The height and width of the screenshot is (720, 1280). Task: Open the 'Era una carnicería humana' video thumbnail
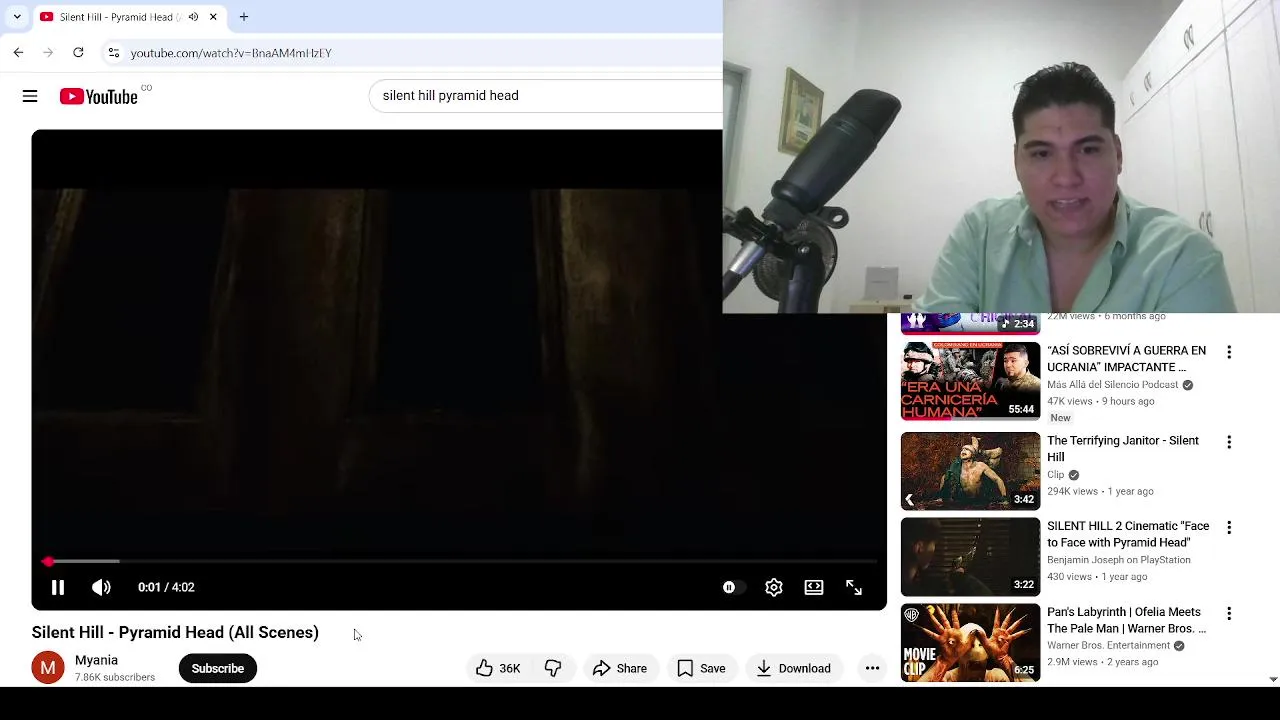point(970,381)
